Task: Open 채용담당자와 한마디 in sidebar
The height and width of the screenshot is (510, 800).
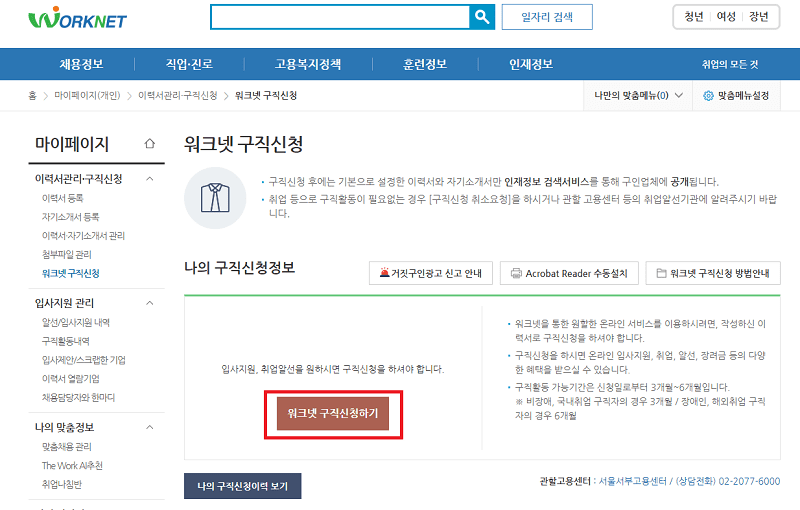Action: (78, 397)
